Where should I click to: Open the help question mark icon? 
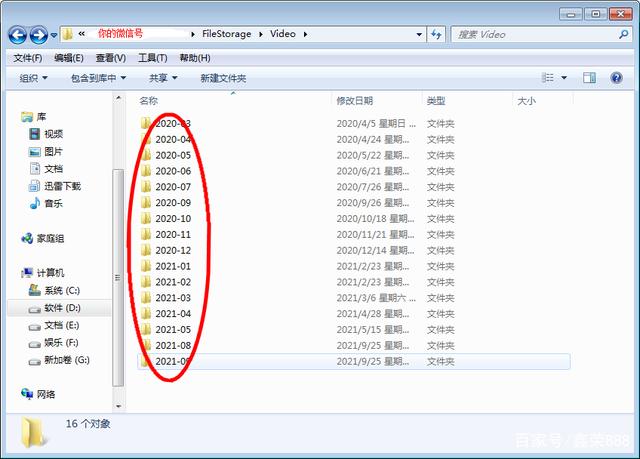click(615, 78)
